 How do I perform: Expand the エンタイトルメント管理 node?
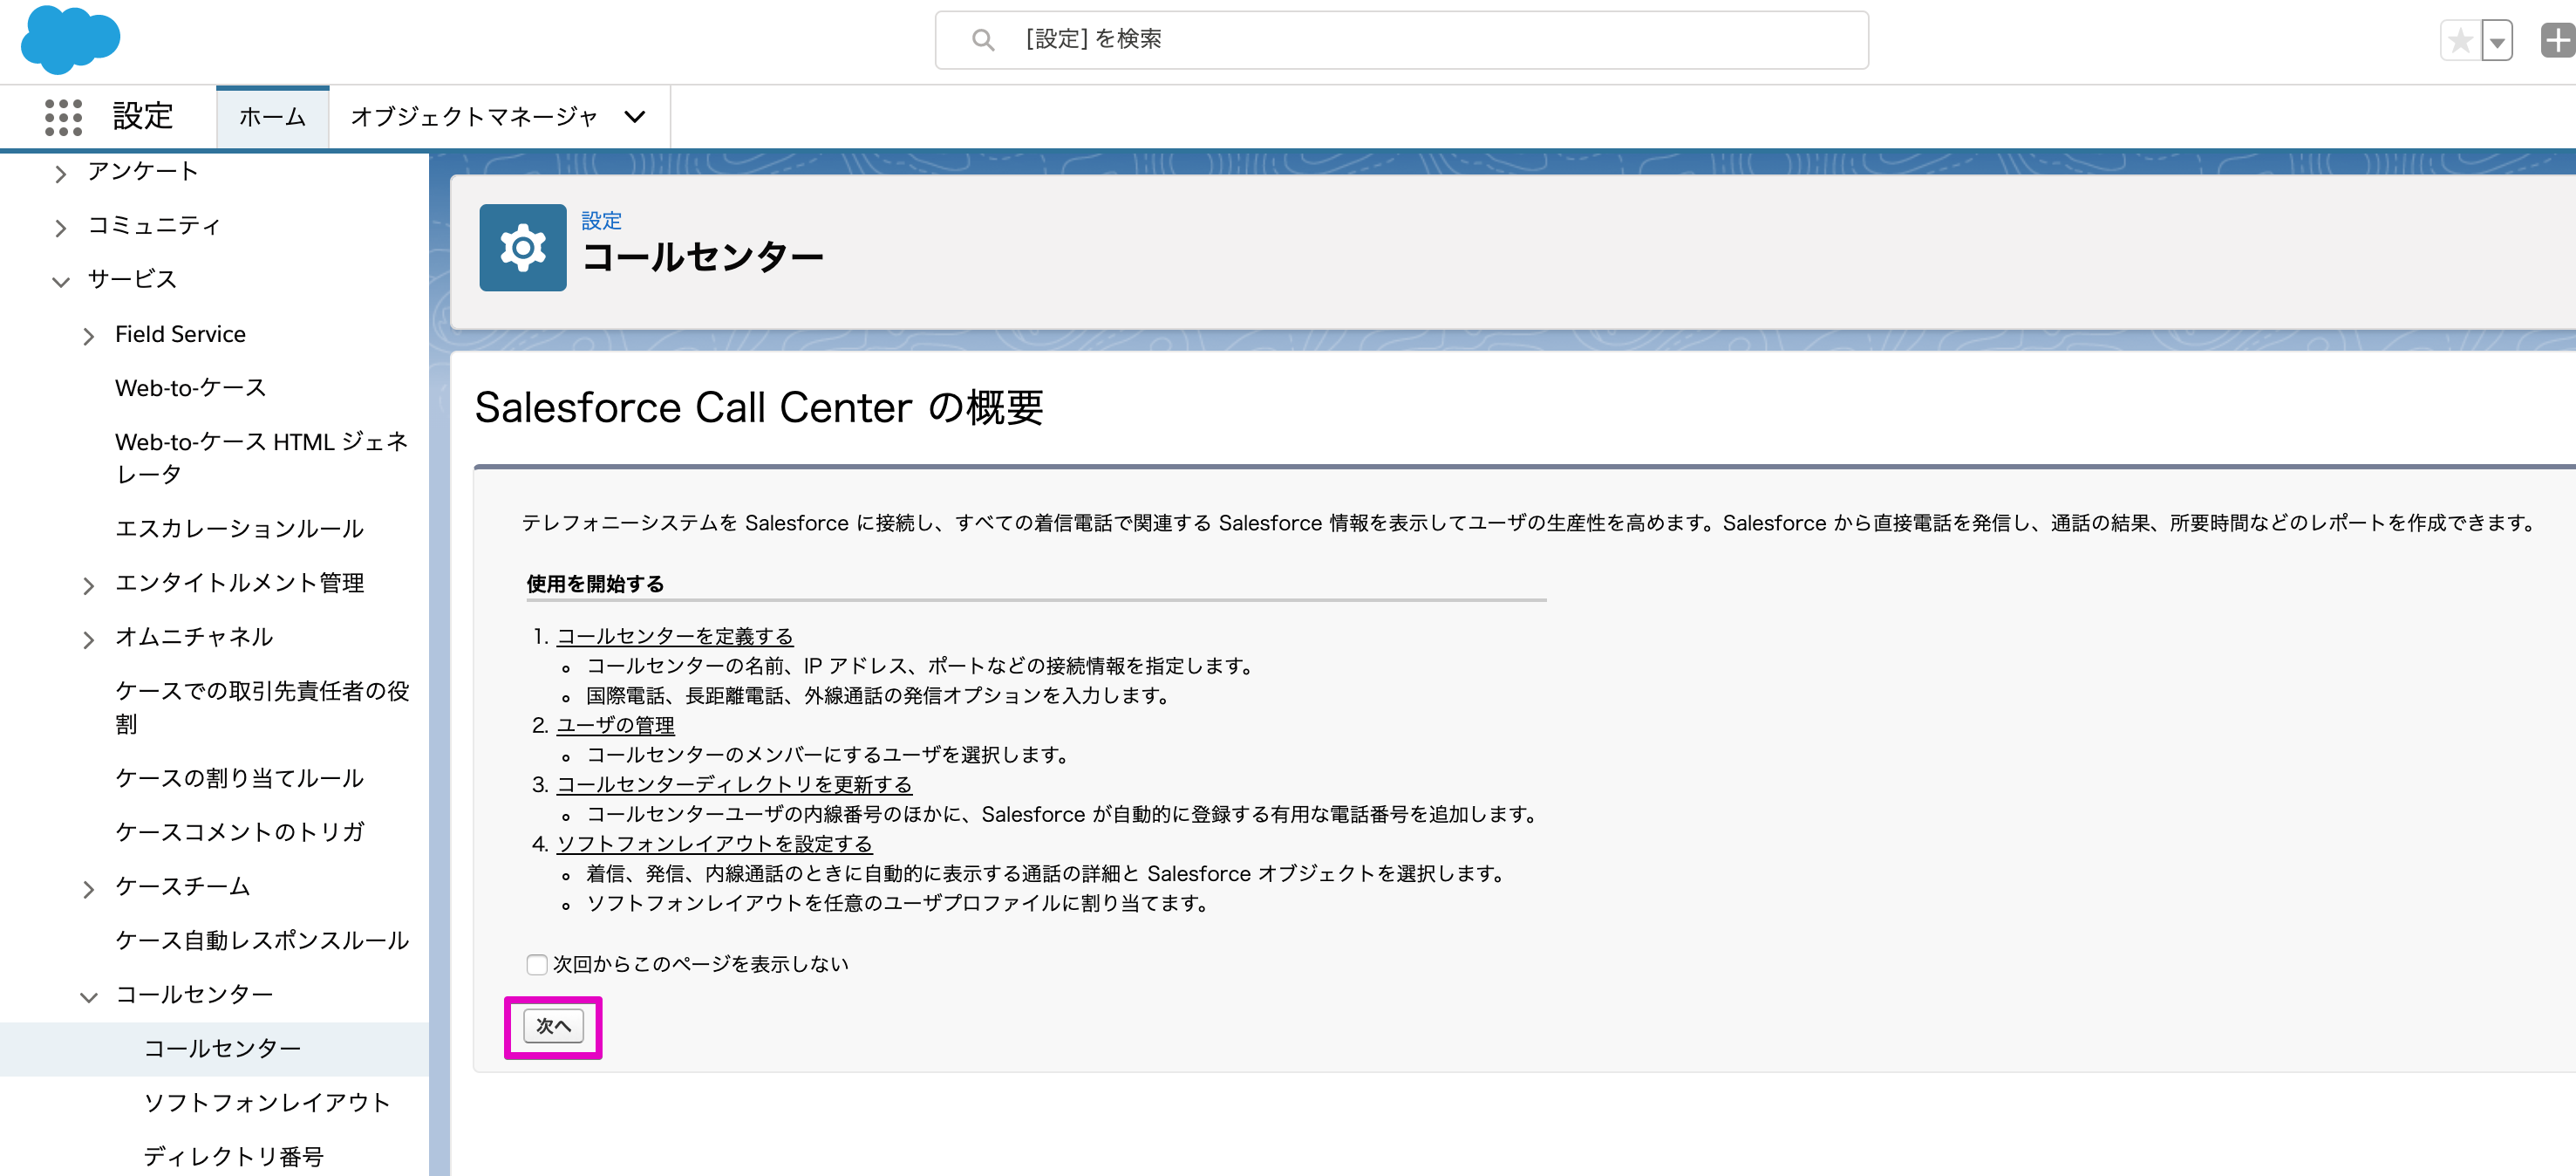pos(89,585)
